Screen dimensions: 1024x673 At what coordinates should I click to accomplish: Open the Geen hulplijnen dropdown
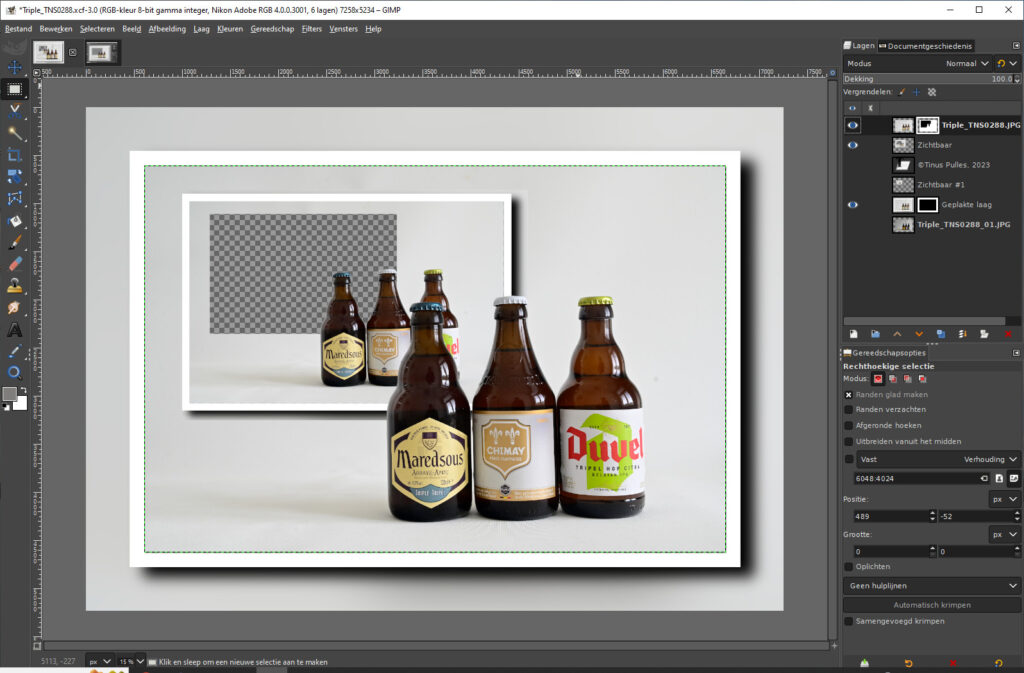click(931, 586)
